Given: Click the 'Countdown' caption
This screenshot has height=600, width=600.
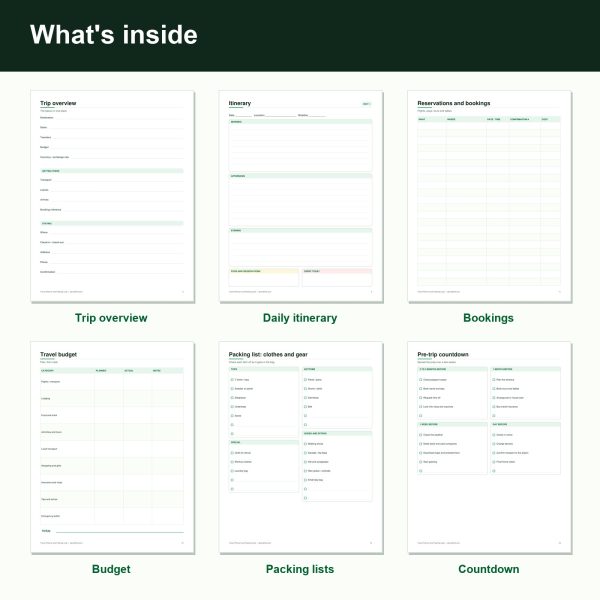Looking at the screenshot, I should 489,569.
